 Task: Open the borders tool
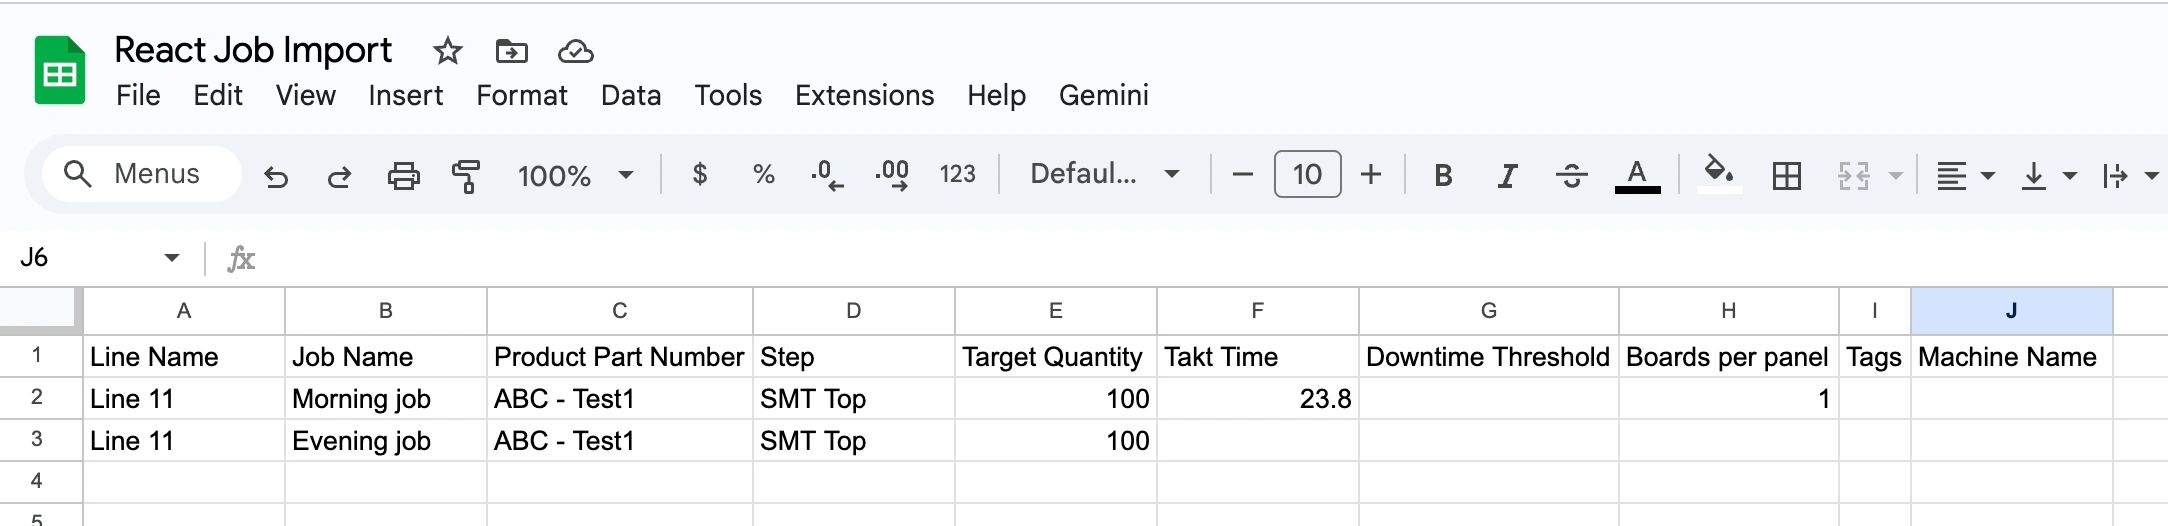(1786, 176)
